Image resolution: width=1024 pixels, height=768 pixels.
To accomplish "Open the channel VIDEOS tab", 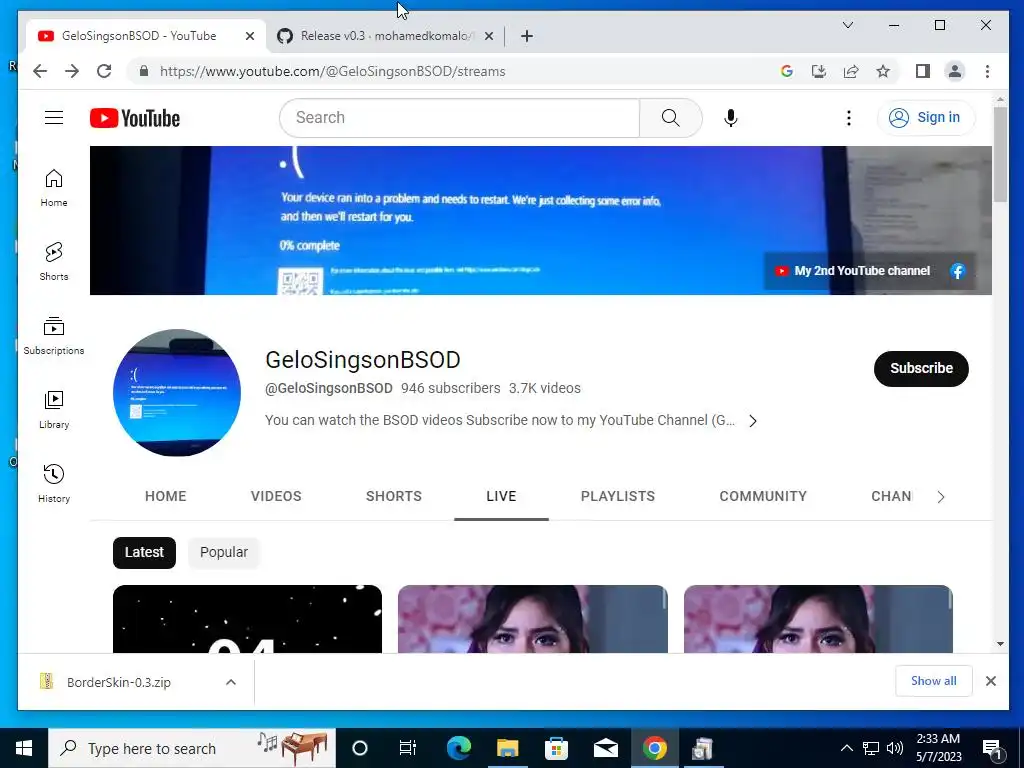I will click(x=276, y=496).
